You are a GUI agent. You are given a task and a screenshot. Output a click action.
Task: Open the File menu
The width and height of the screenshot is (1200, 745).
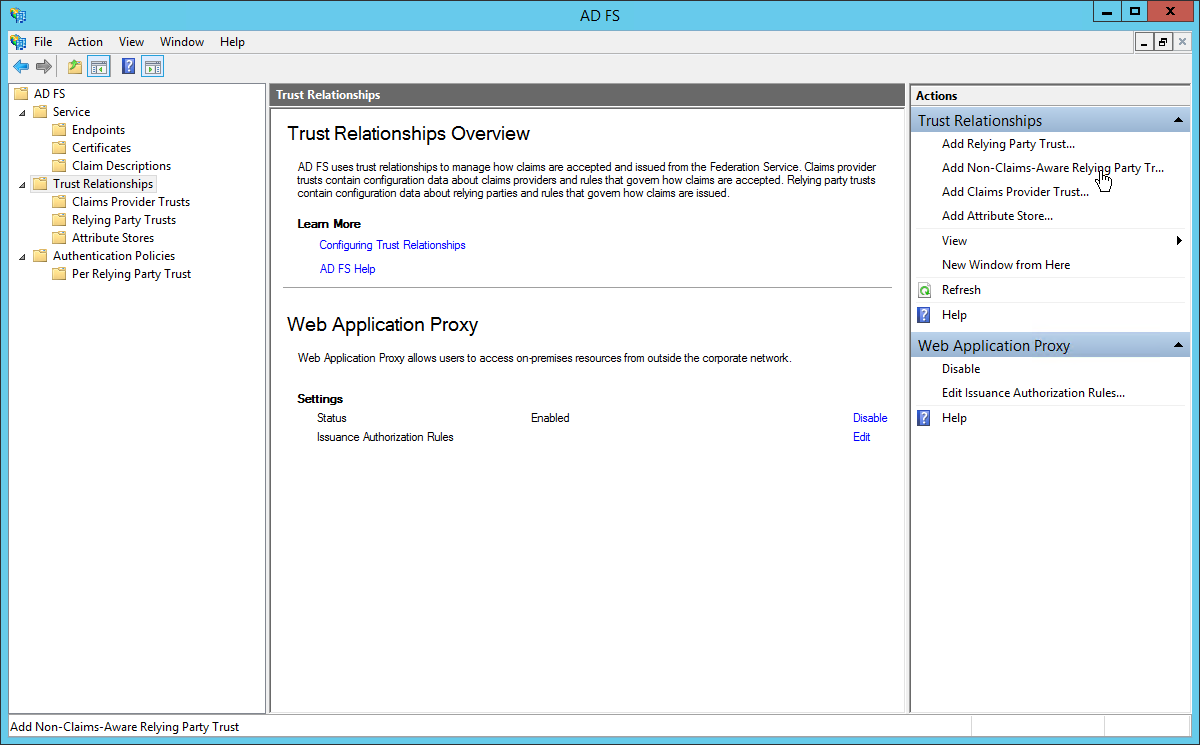point(43,42)
